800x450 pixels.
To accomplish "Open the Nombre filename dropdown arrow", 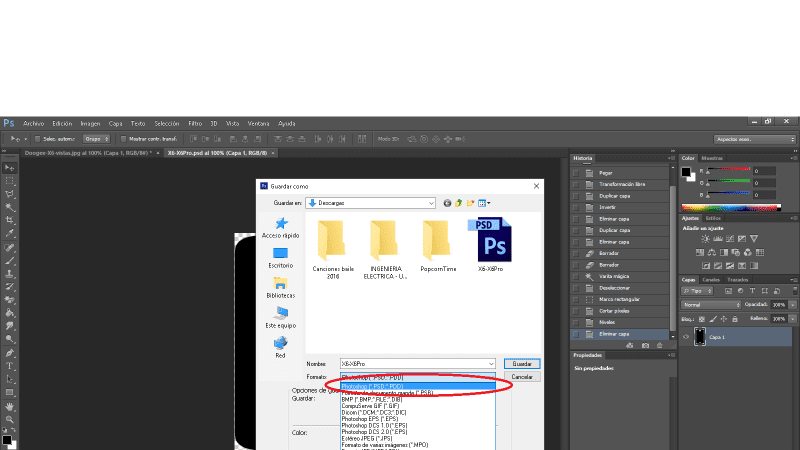I will [491, 364].
